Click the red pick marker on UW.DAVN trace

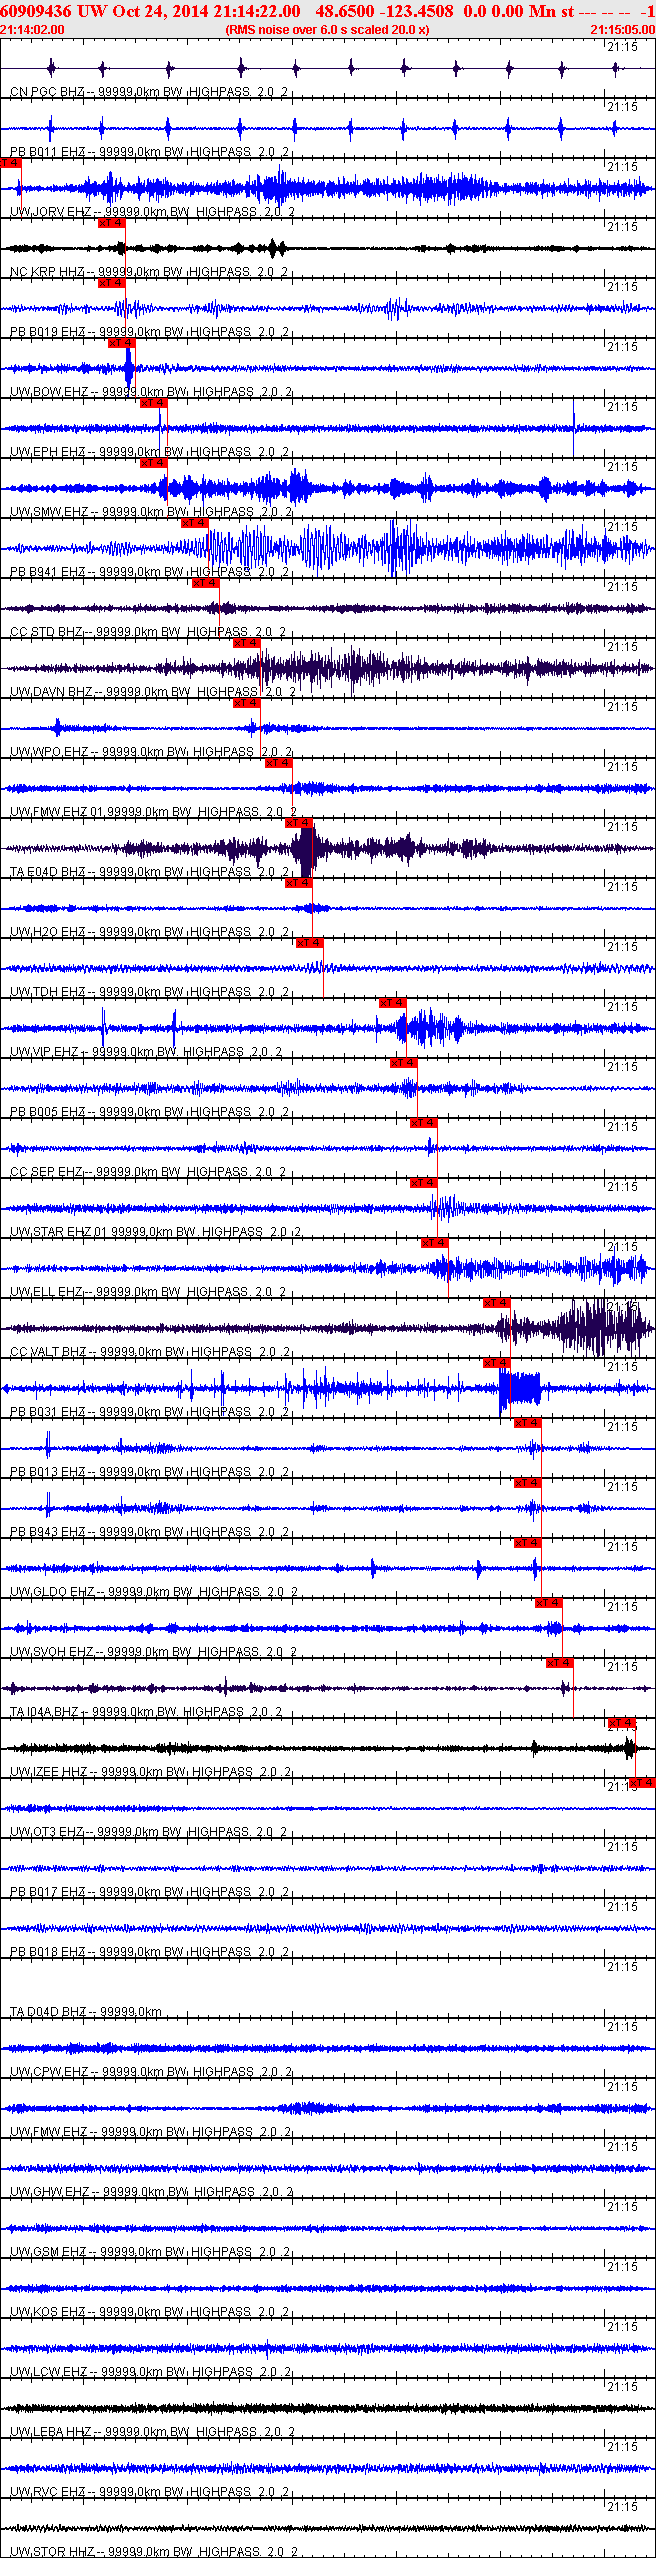247,643
